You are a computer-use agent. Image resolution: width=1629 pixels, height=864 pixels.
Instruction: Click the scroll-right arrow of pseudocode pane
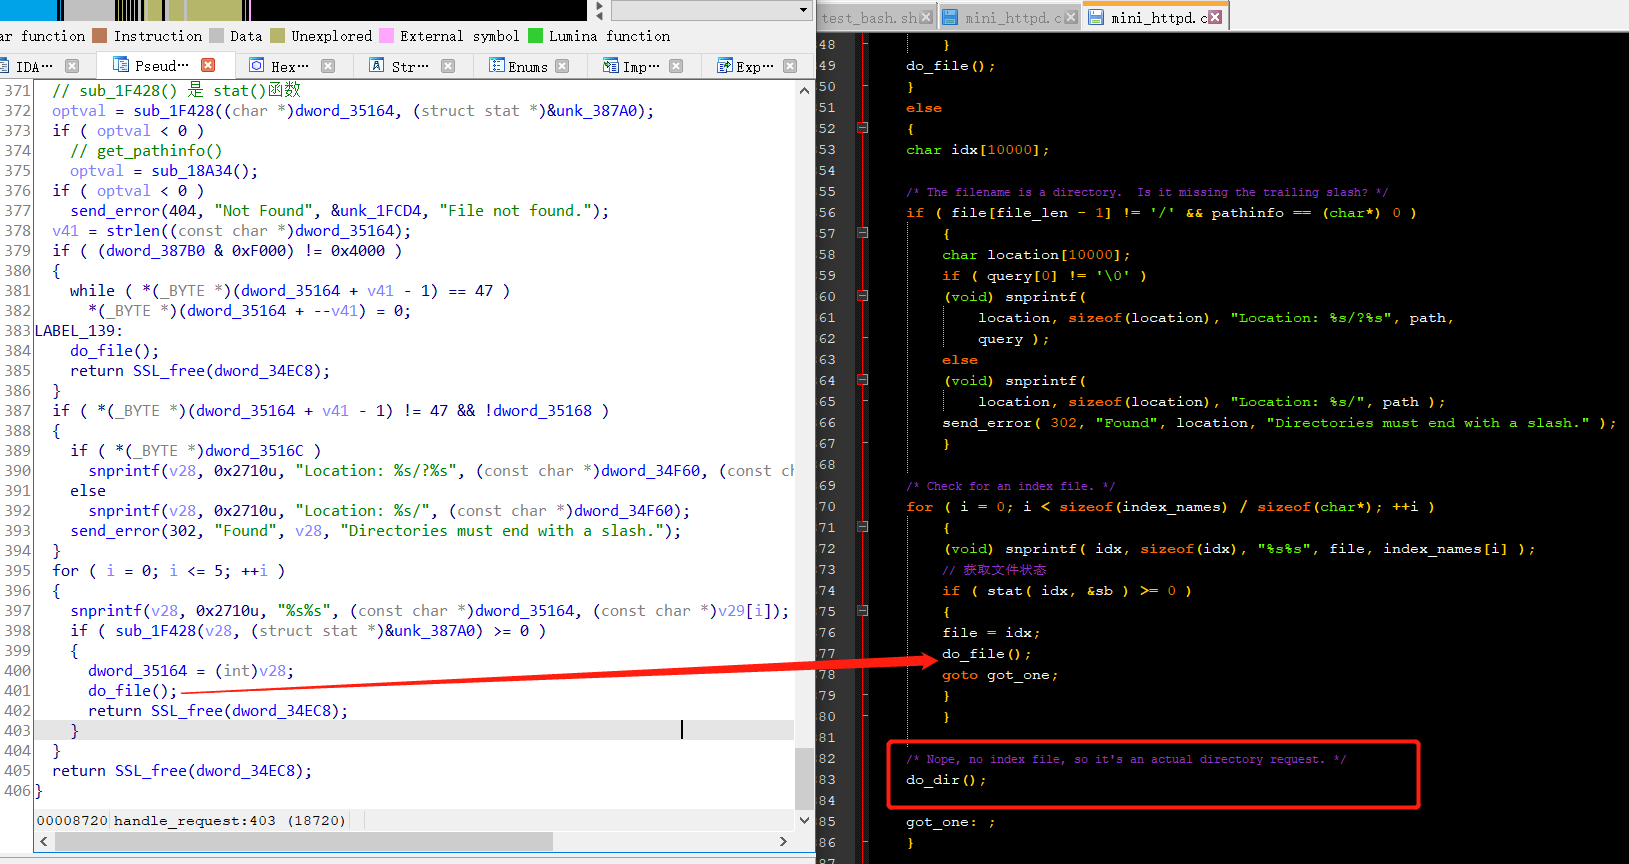coord(783,842)
